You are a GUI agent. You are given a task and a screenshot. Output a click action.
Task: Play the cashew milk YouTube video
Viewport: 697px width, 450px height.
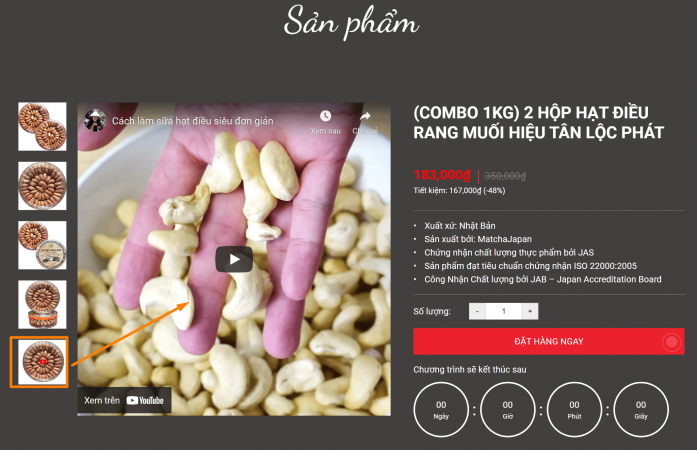pos(234,259)
